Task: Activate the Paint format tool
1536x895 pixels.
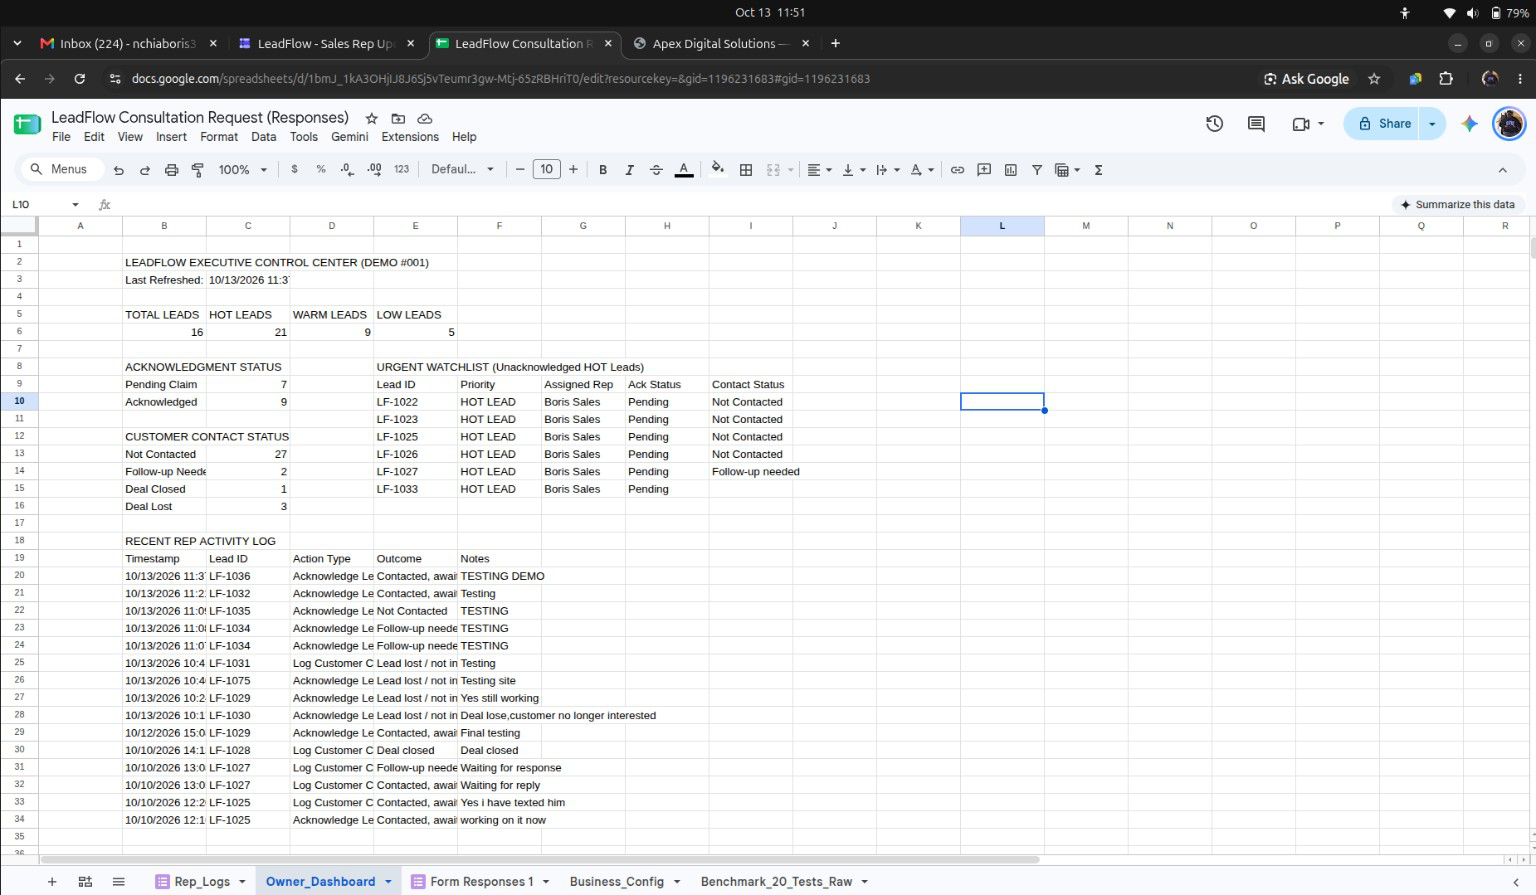Action: click(x=197, y=170)
